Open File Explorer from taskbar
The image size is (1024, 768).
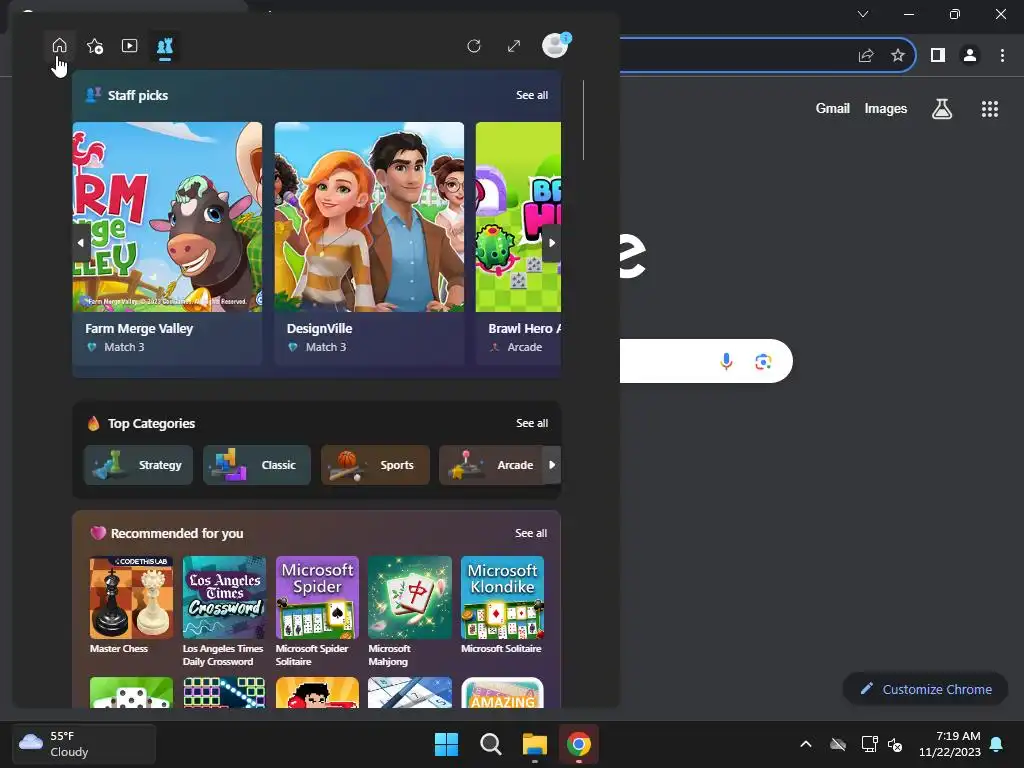pos(534,744)
